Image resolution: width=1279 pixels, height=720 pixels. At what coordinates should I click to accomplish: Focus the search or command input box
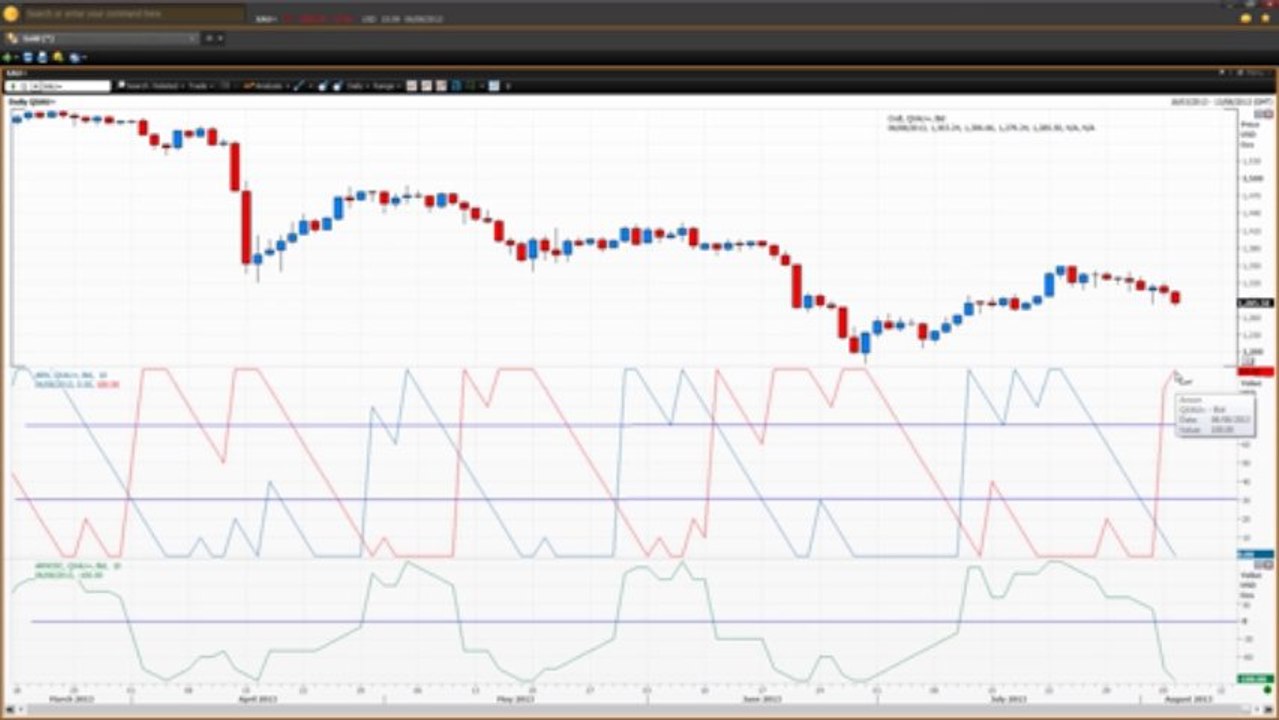[x=133, y=14]
